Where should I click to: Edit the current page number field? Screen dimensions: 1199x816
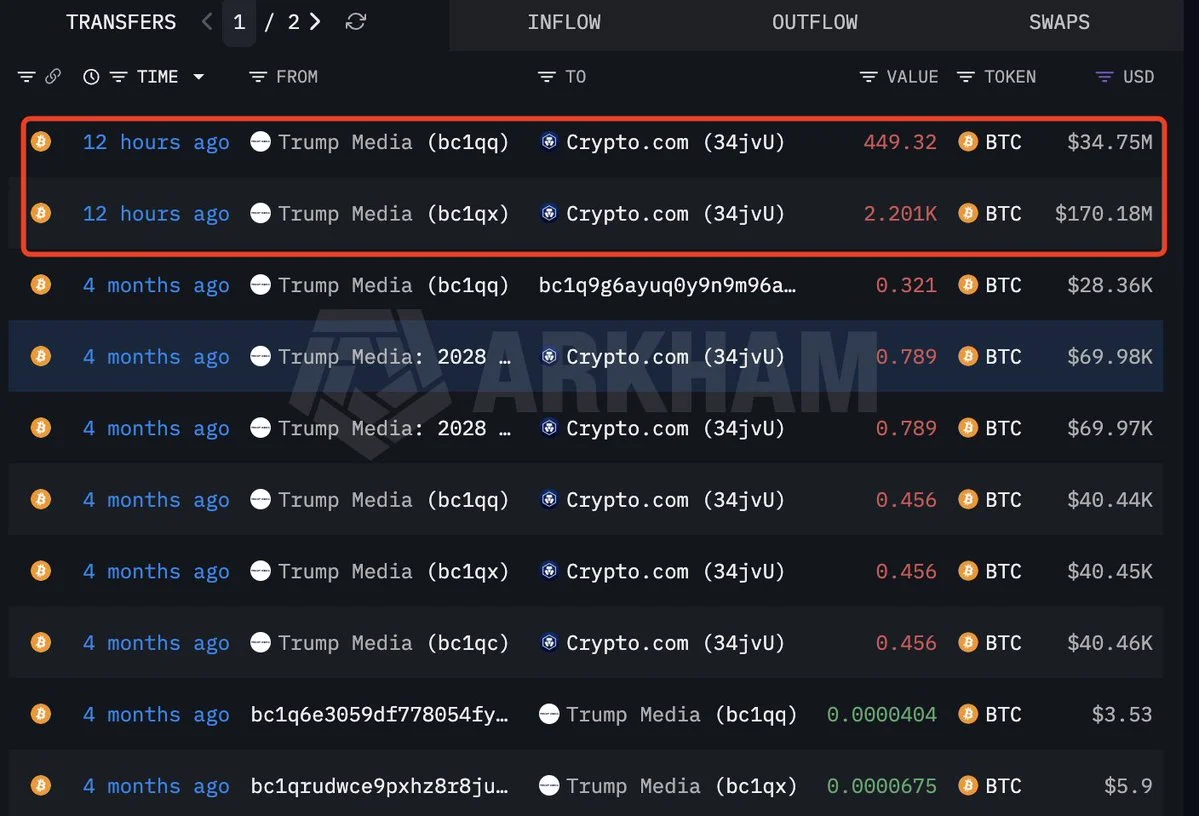pos(239,22)
